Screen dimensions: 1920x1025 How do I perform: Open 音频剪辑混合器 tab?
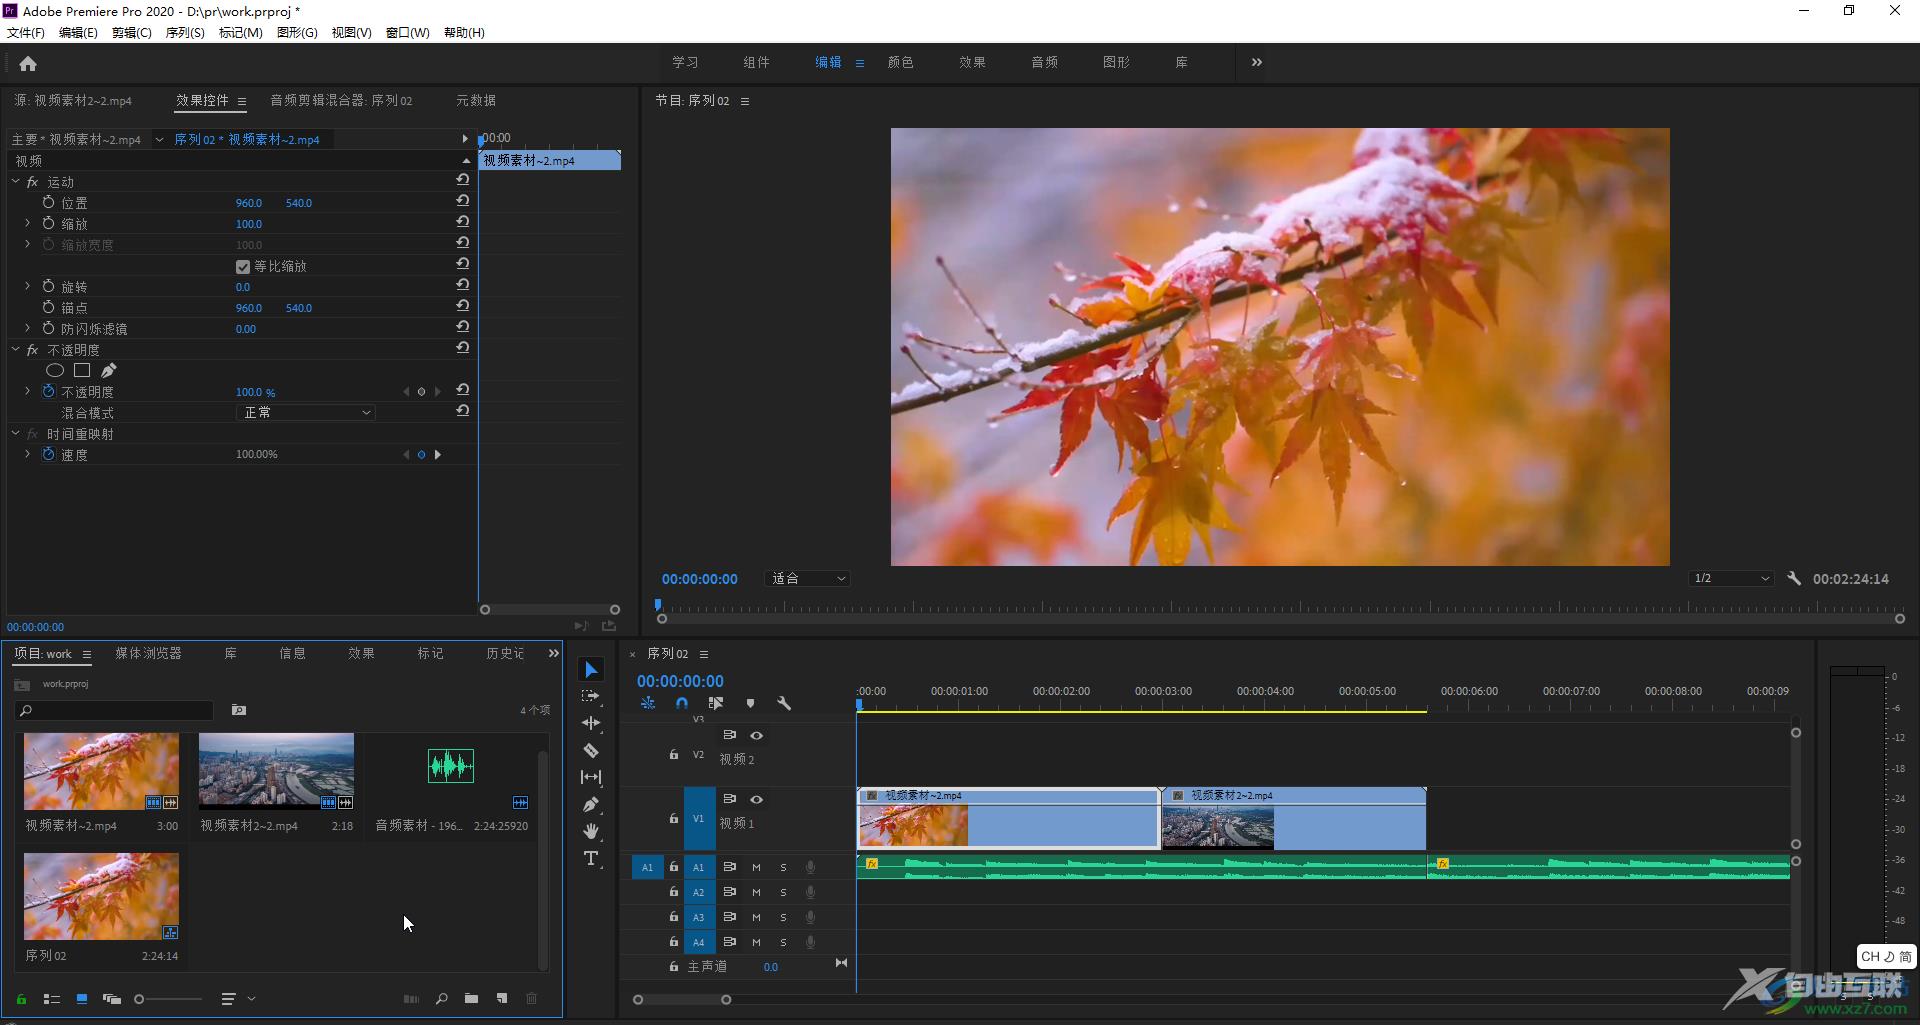click(341, 100)
